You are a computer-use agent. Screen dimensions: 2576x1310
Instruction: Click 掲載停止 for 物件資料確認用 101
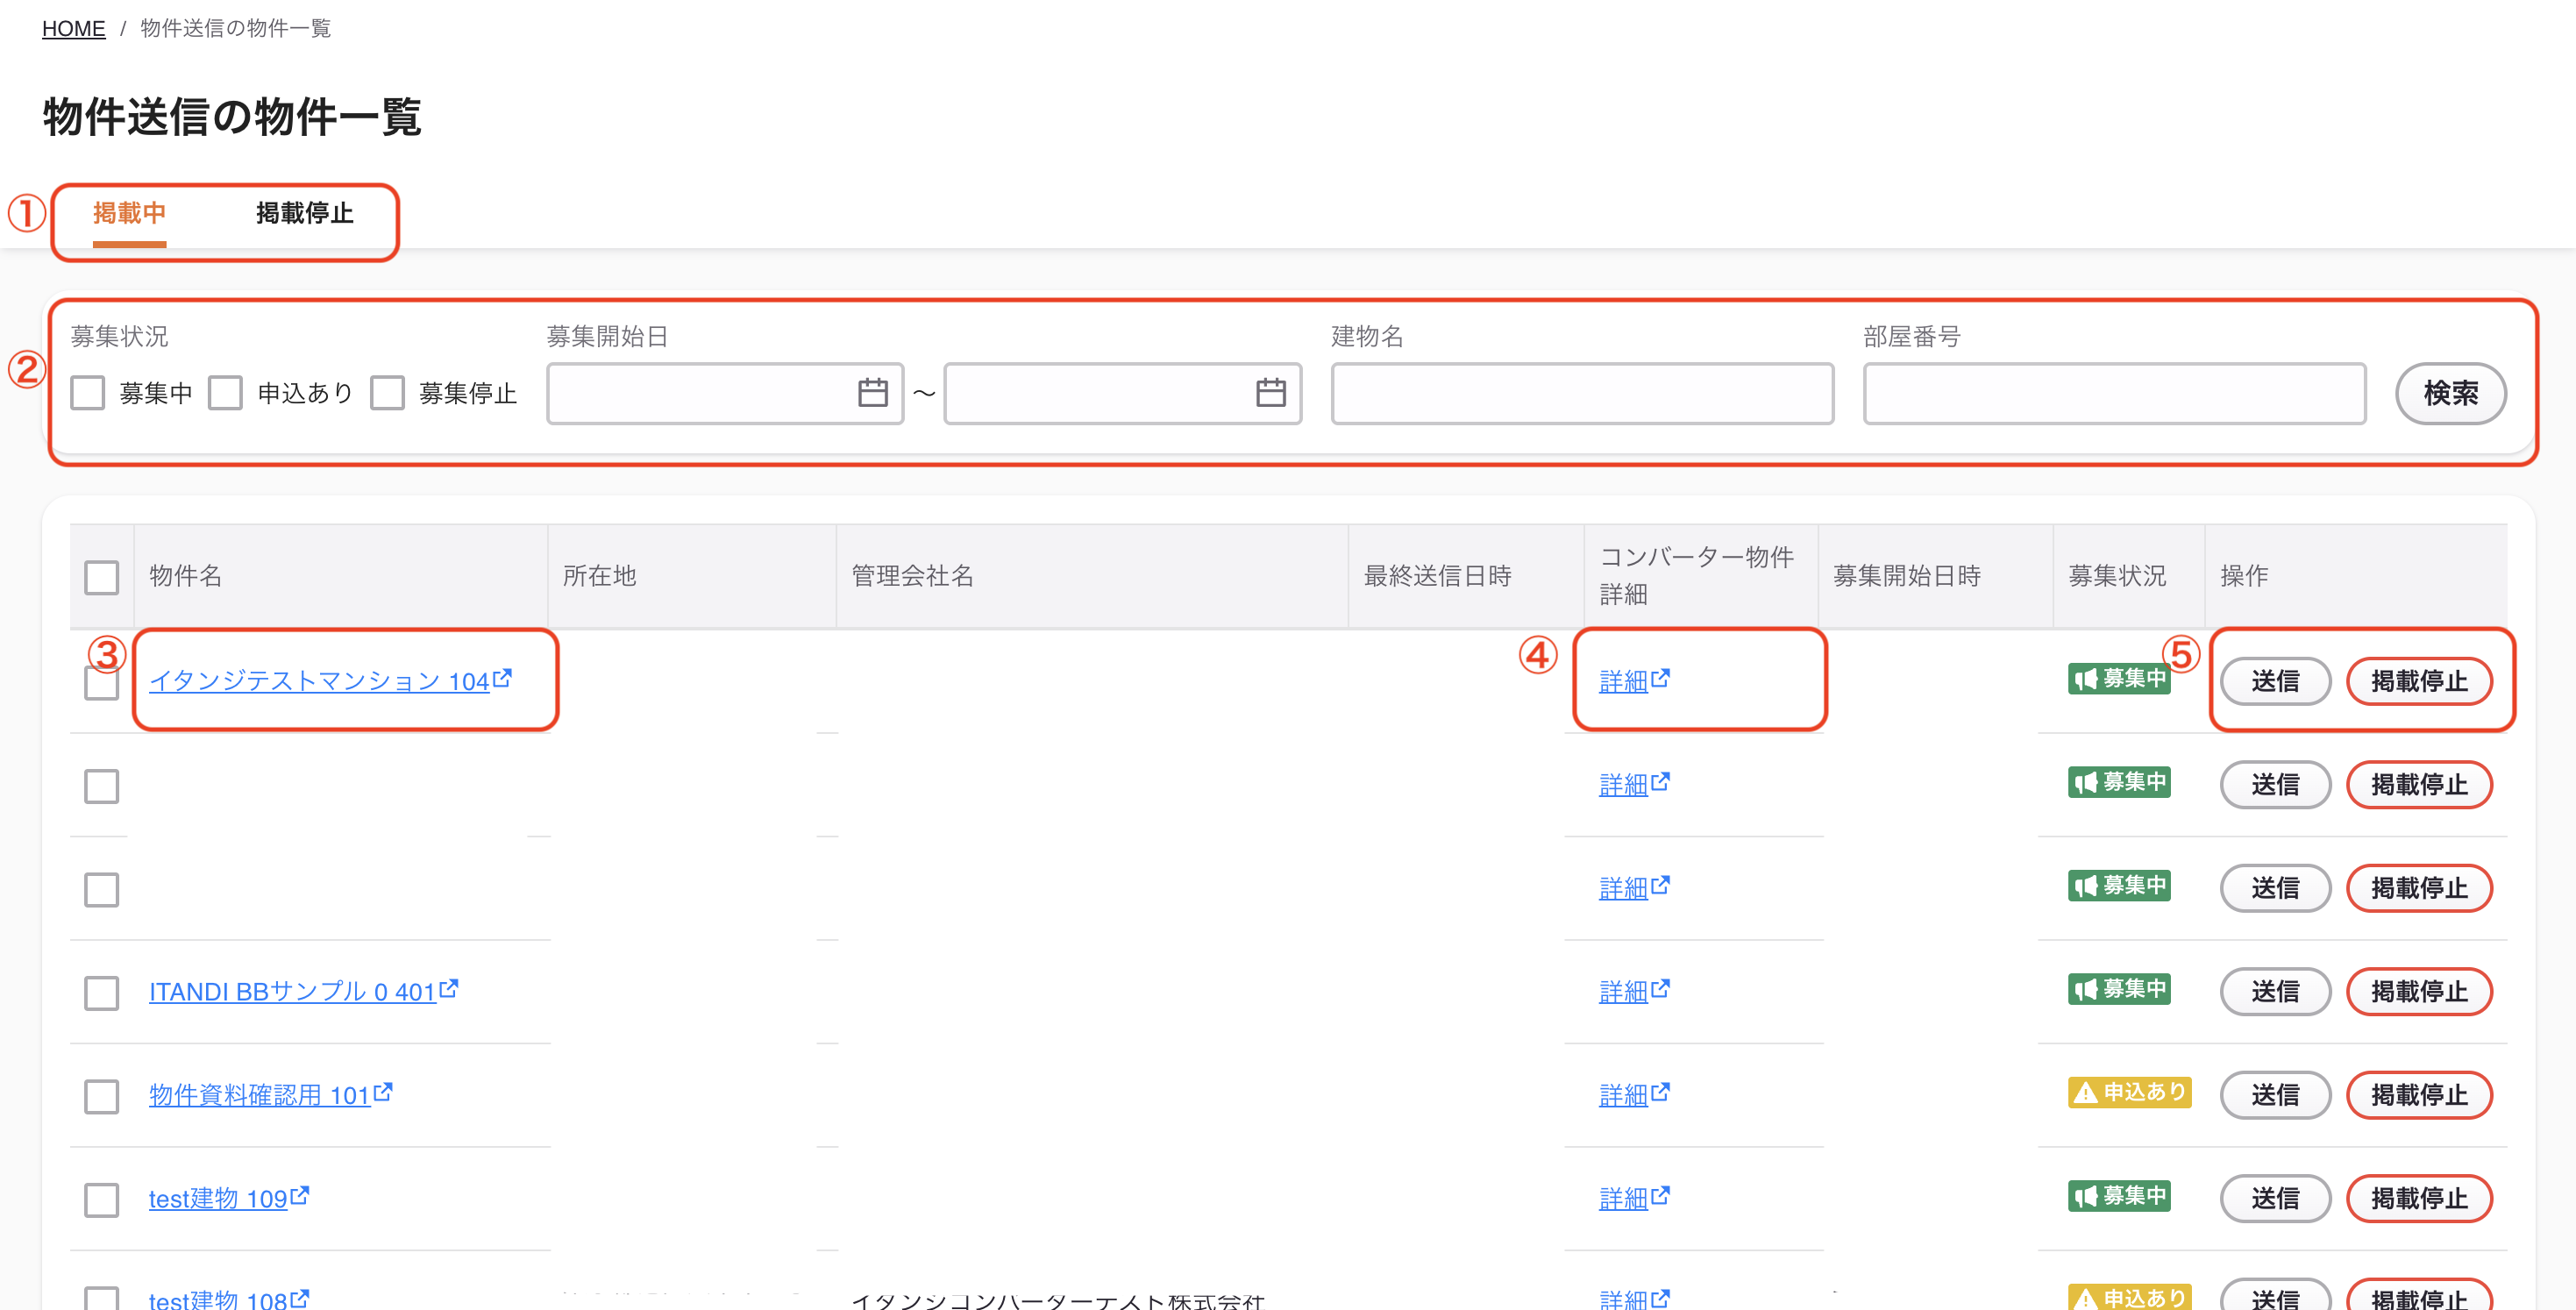[2419, 1095]
